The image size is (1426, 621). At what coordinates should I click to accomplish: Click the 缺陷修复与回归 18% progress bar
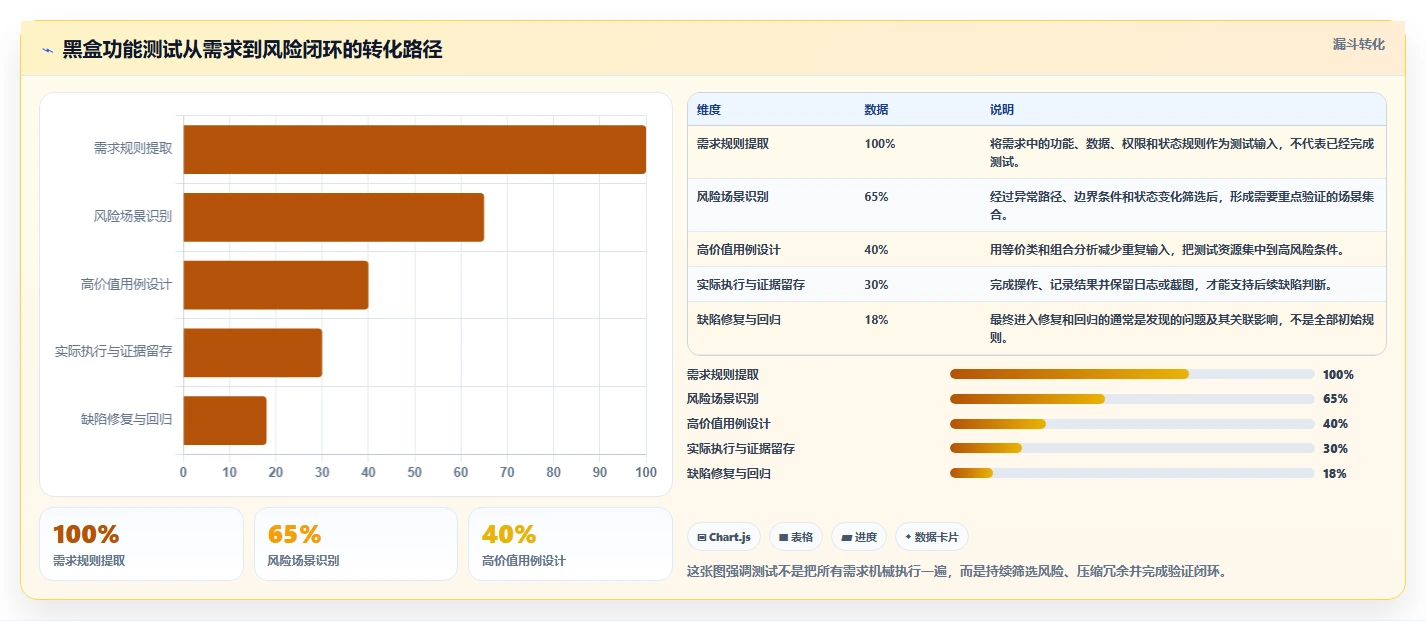click(1132, 473)
